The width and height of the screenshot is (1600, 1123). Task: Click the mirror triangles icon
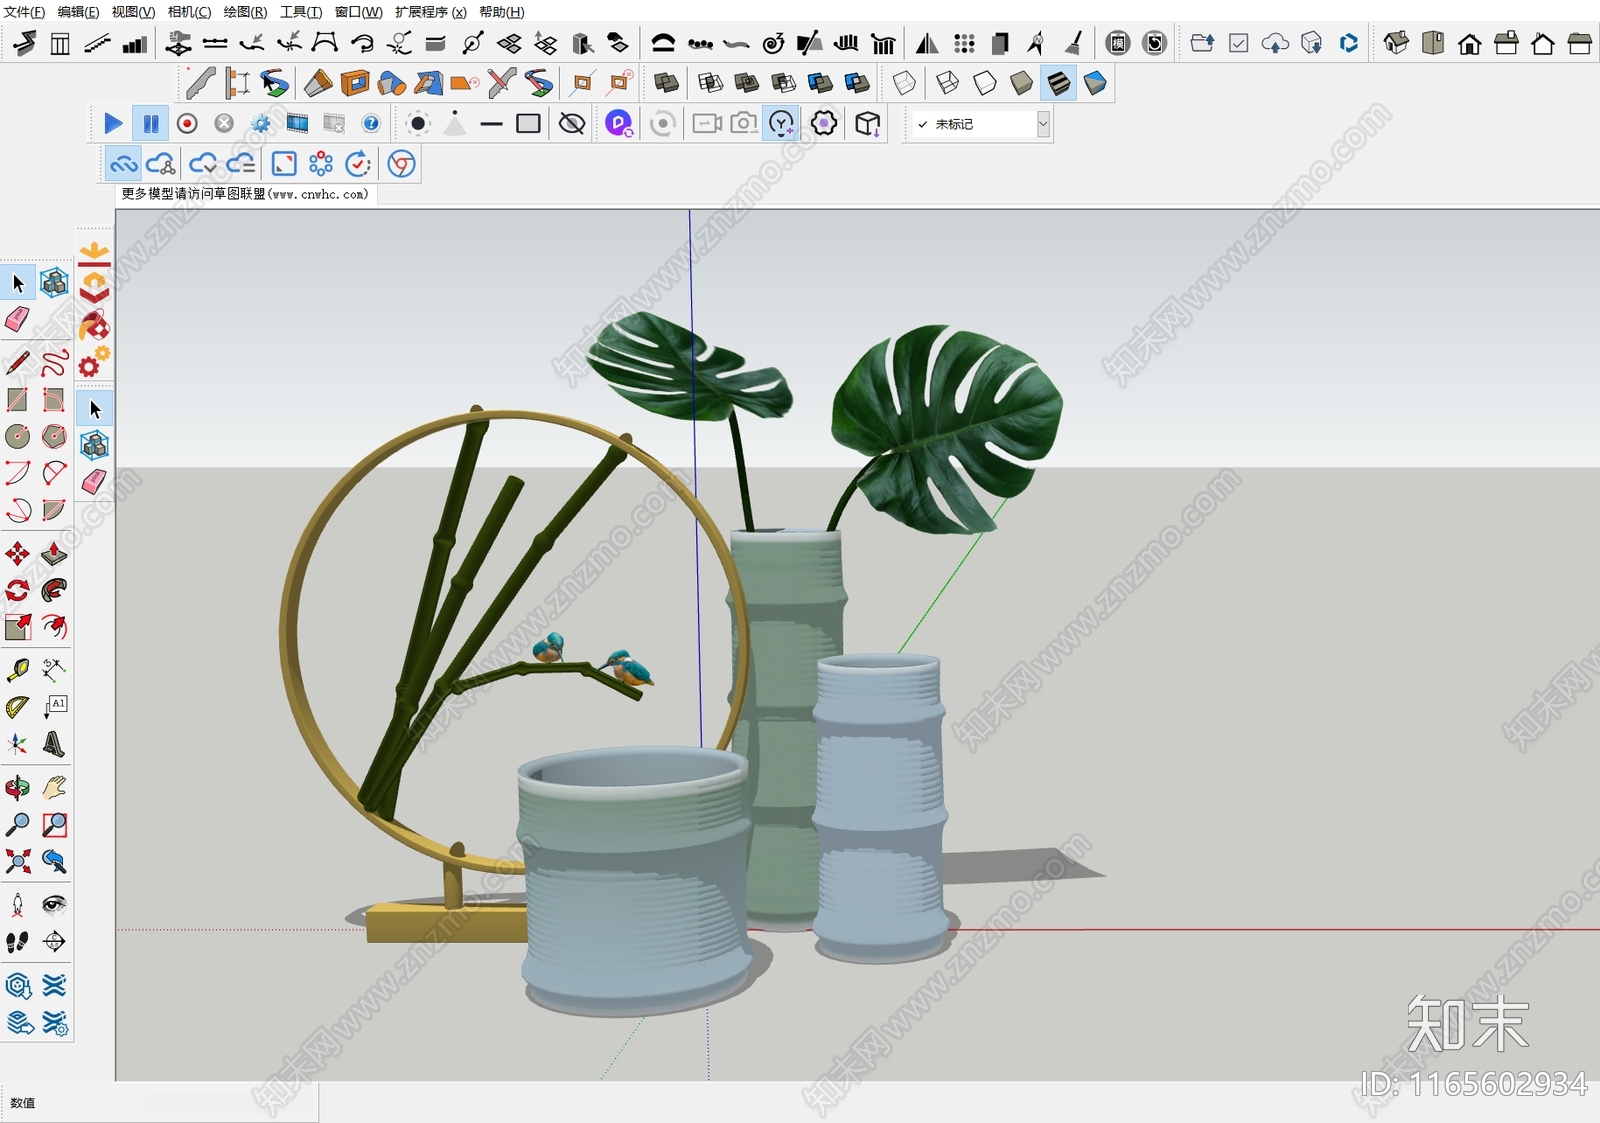point(927,43)
